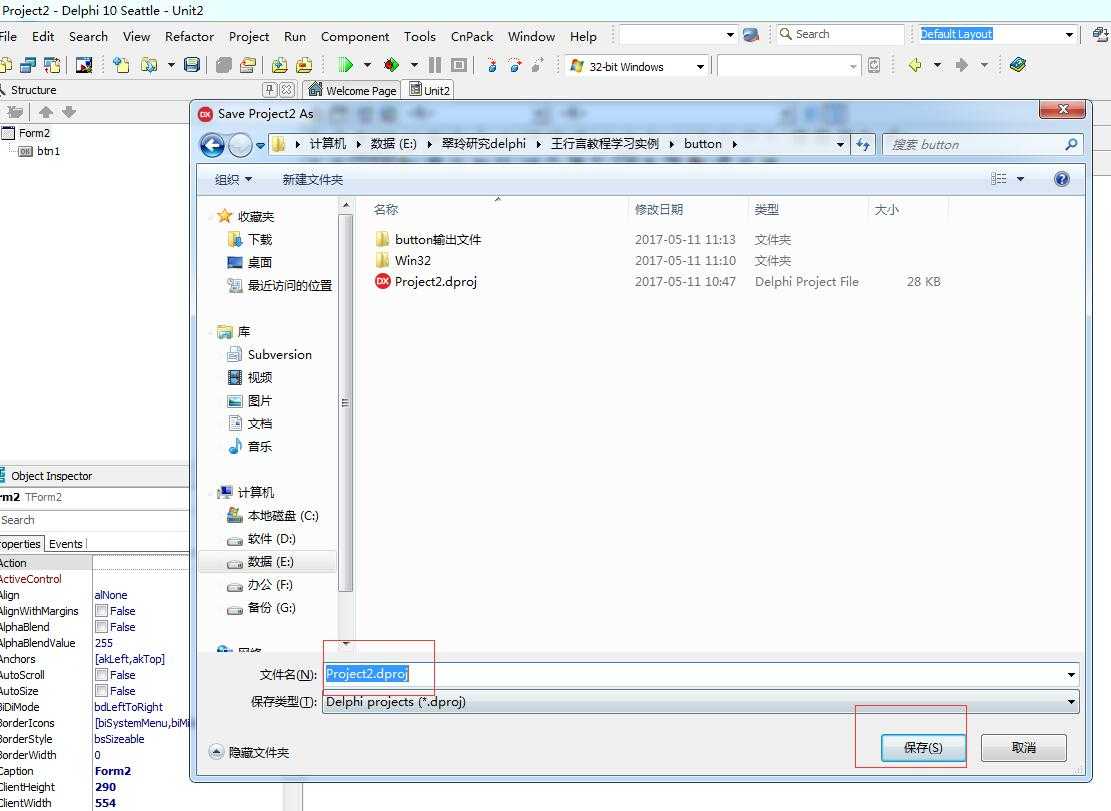Click the Structure move-down arrow icon
Image resolution: width=1111 pixels, height=811 pixels.
69,112
